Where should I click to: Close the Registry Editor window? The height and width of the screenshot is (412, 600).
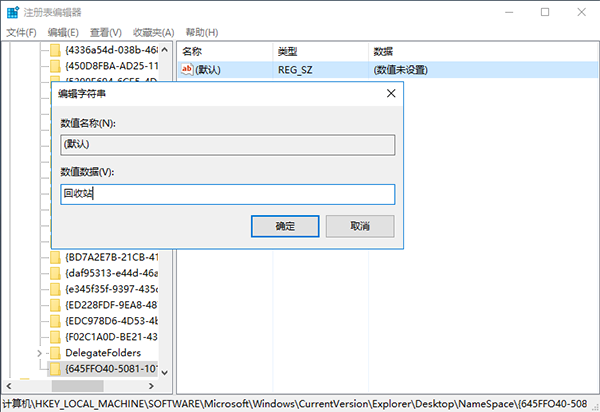pyautogui.click(x=582, y=12)
